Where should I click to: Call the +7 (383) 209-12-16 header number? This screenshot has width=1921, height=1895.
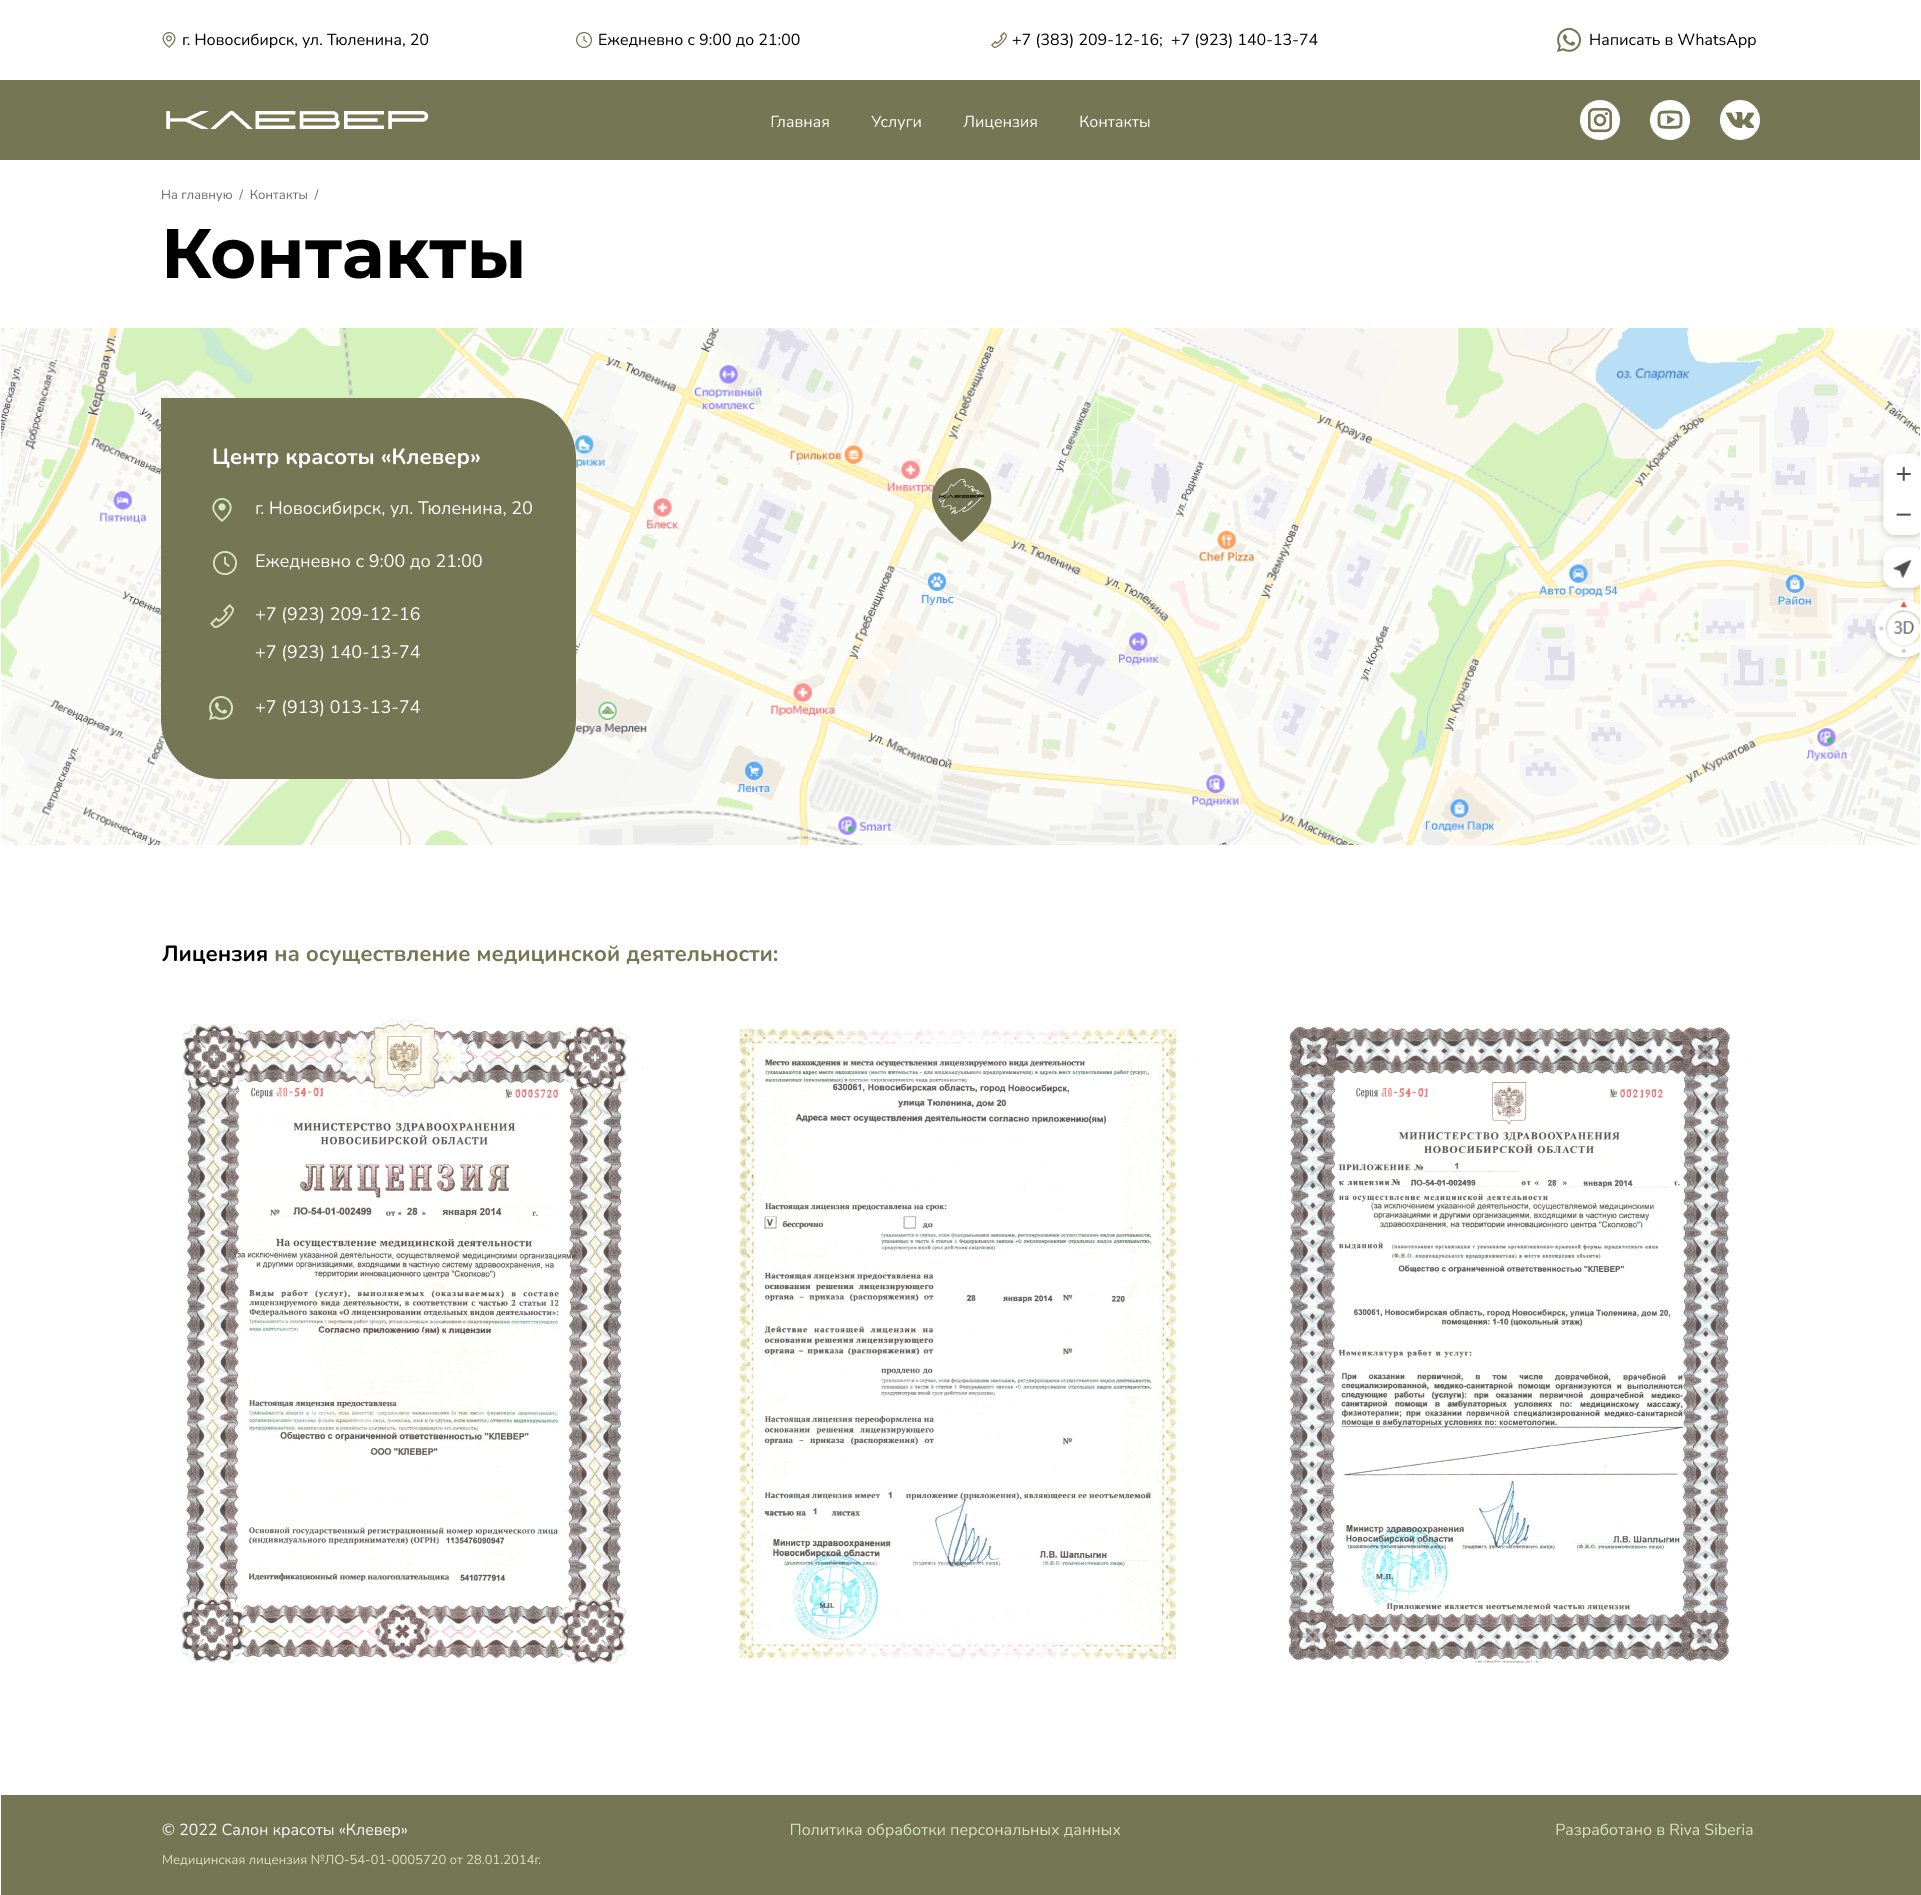1086,40
